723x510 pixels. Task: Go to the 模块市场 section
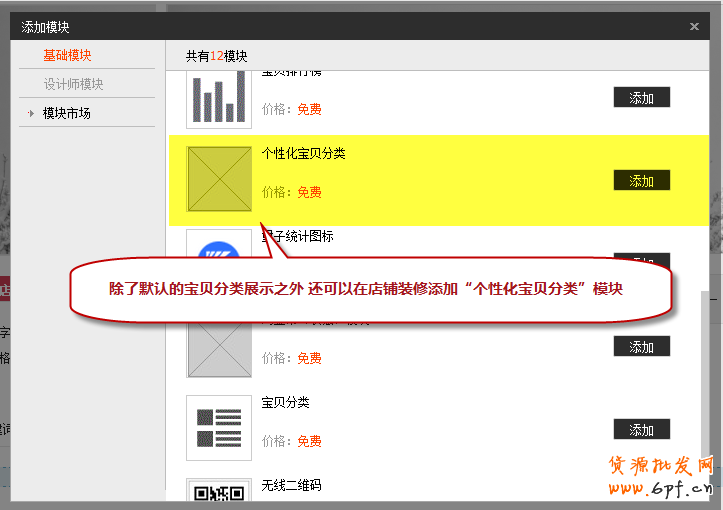click(67, 114)
